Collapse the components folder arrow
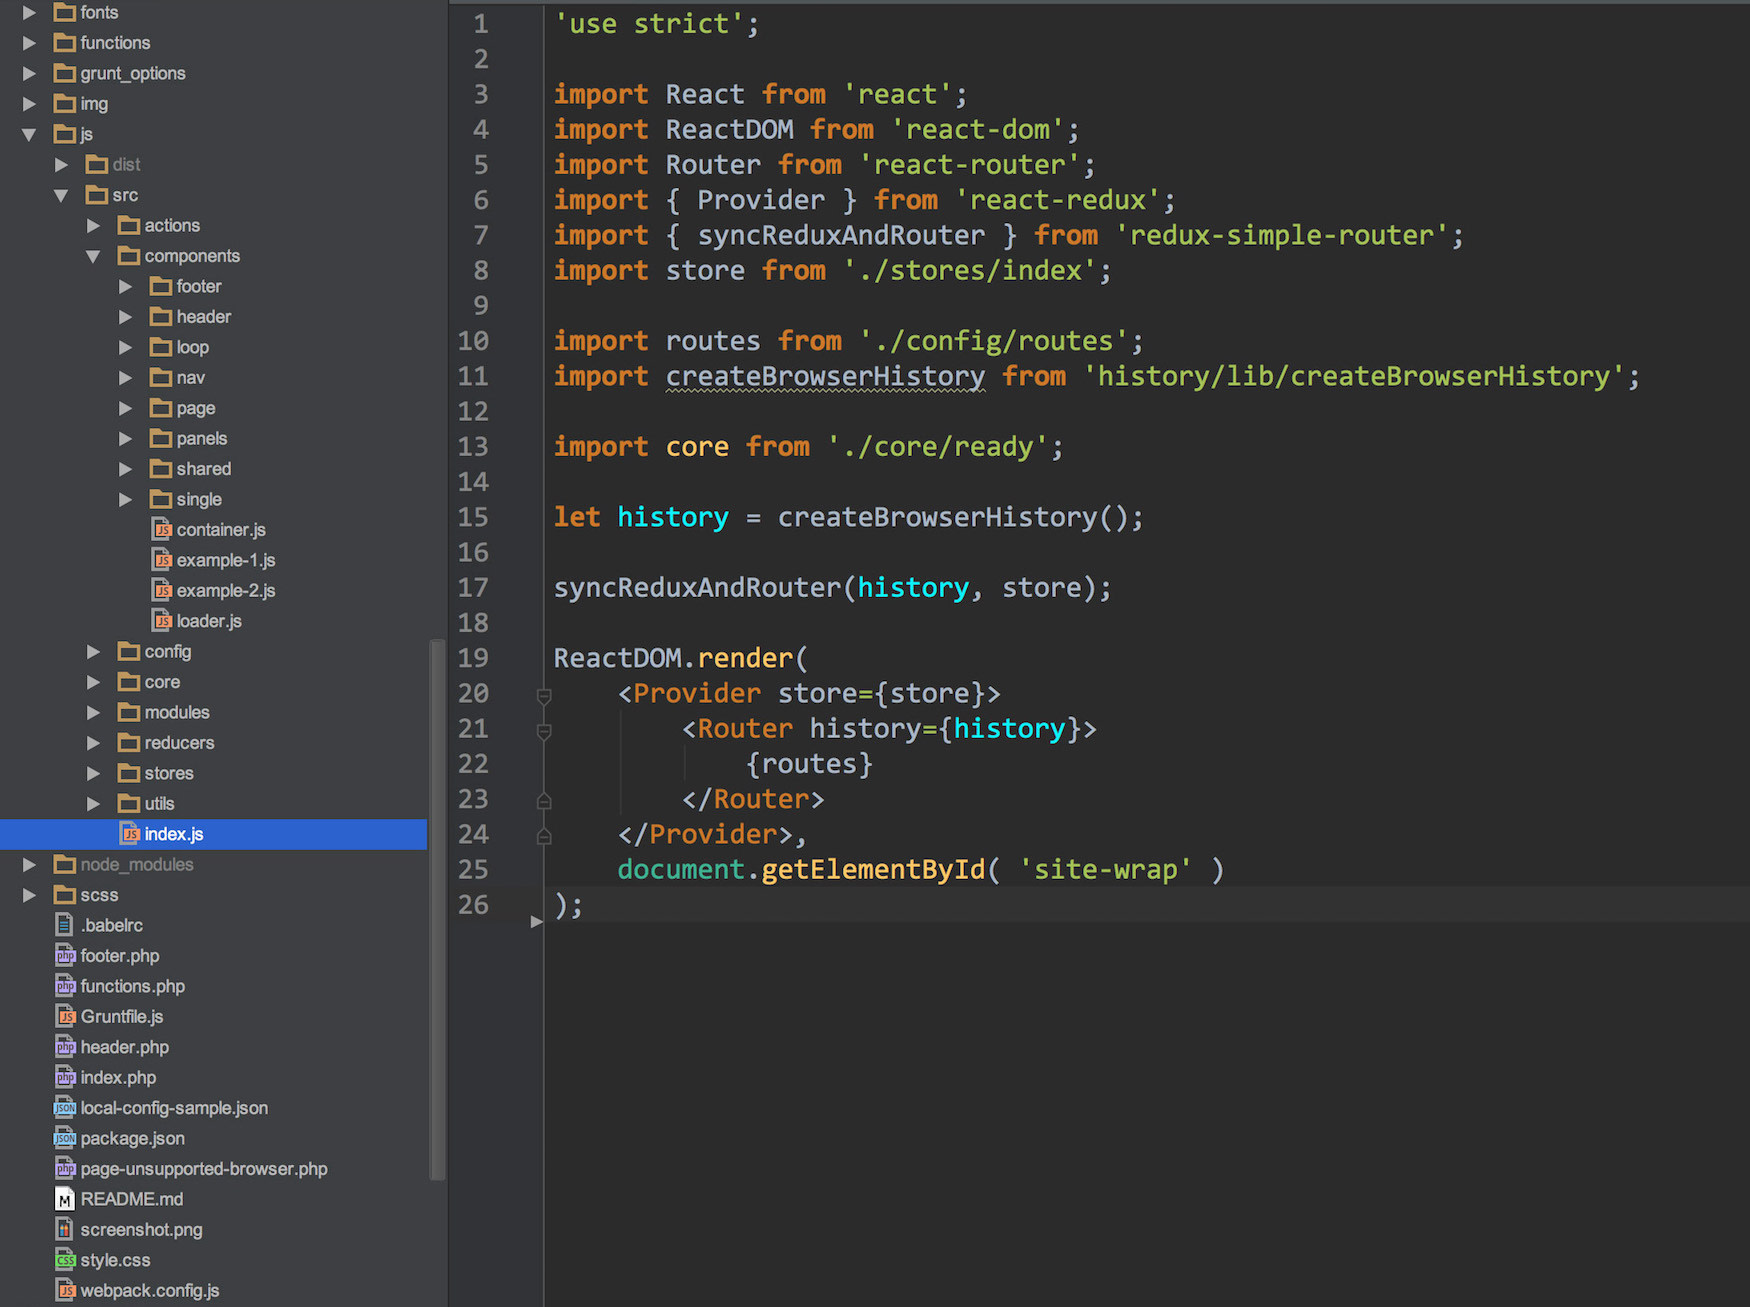Screen dimensions: 1750x1307 click(93, 256)
